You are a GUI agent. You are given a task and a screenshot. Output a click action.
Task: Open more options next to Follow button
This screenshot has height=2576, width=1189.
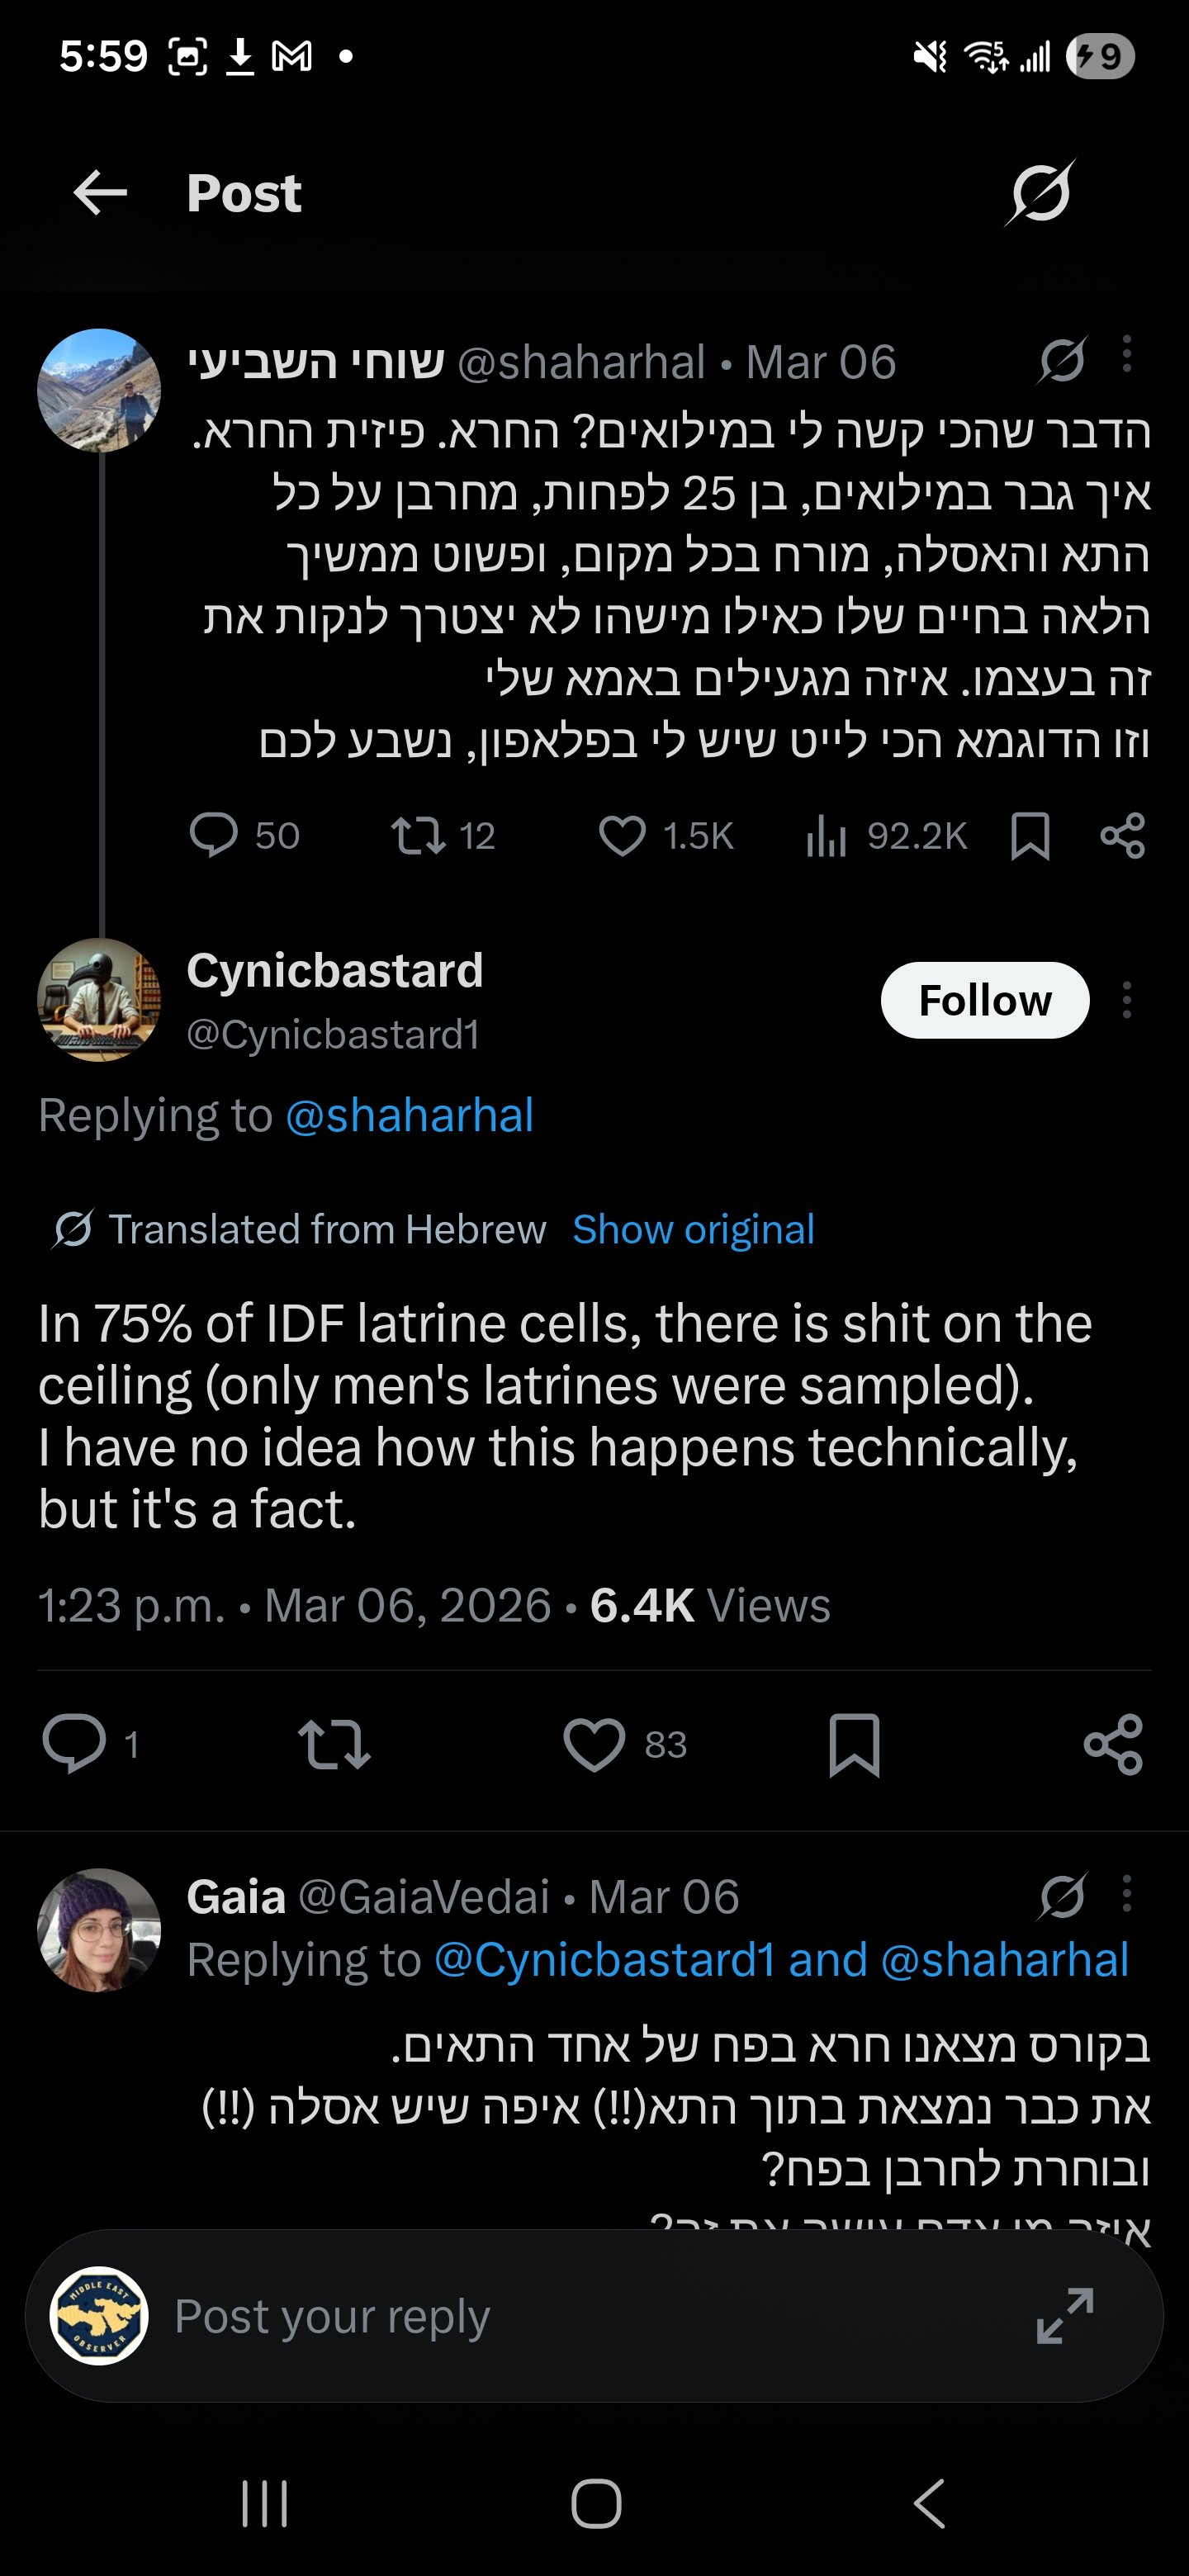click(1127, 1000)
